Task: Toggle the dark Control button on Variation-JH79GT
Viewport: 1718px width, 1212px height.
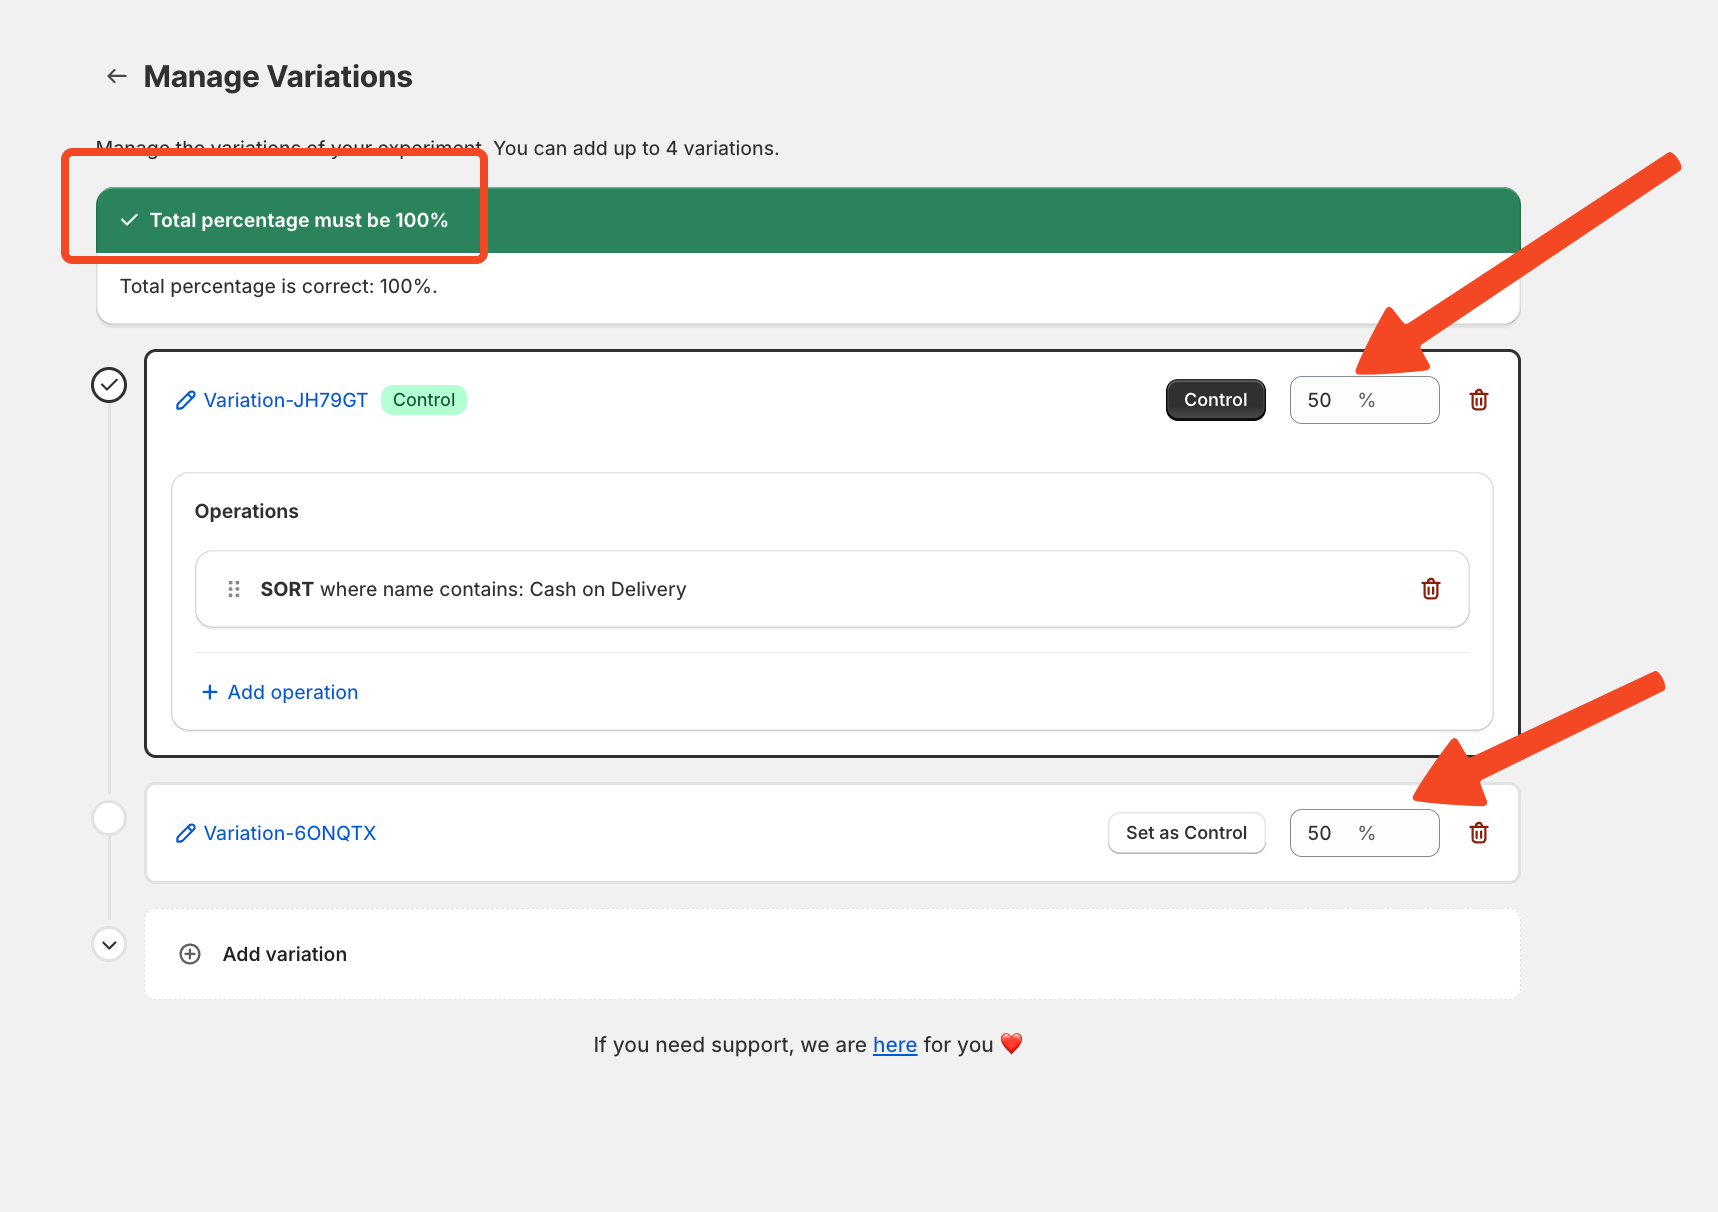Action: [1215, 400]
